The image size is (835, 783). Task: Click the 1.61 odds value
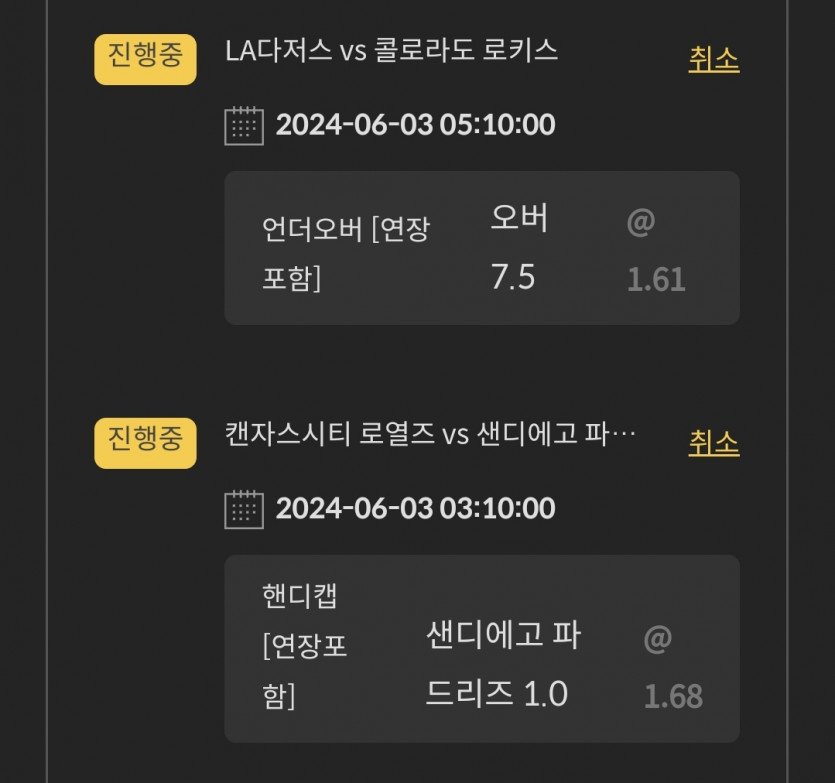pos(656,279)
